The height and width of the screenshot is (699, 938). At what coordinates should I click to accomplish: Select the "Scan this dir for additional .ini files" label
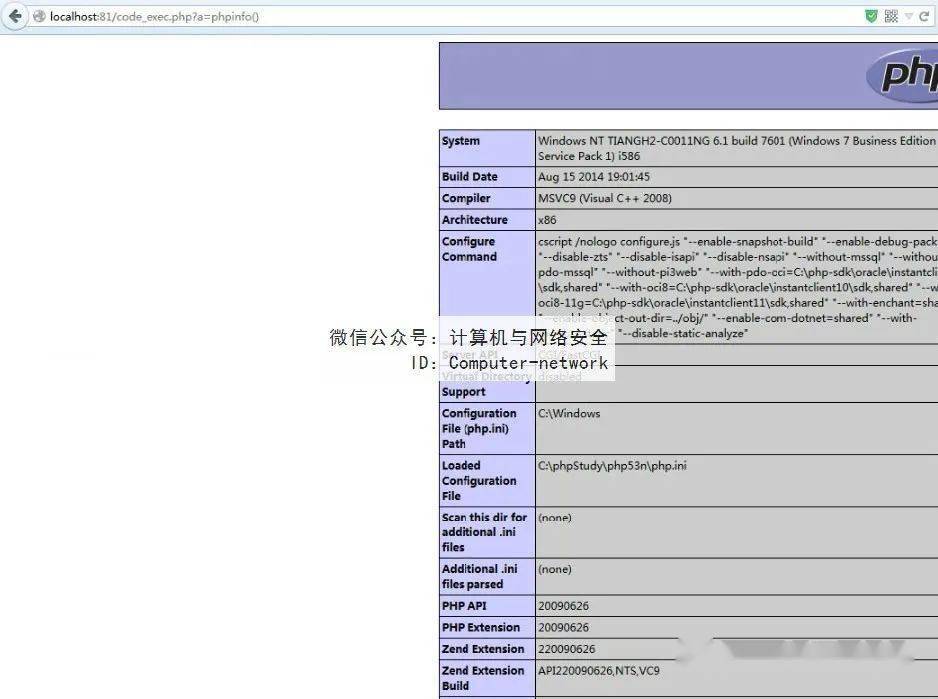pos(484,532)
